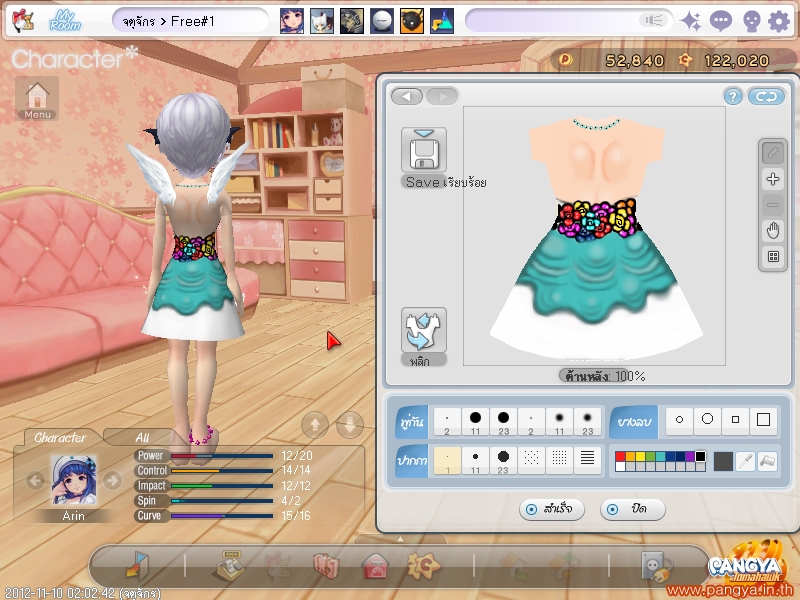Select hard brush size 2
This screenshot has height=600, width=800.
[x=447, y=421]
